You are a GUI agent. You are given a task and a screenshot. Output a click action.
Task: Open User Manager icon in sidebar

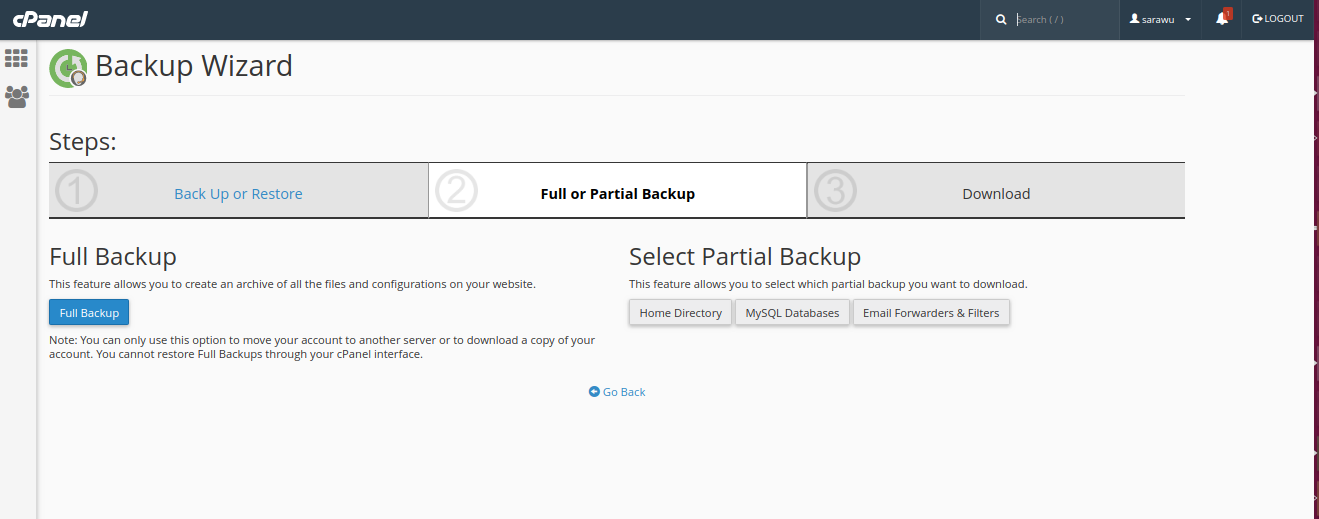coord(16,97)
